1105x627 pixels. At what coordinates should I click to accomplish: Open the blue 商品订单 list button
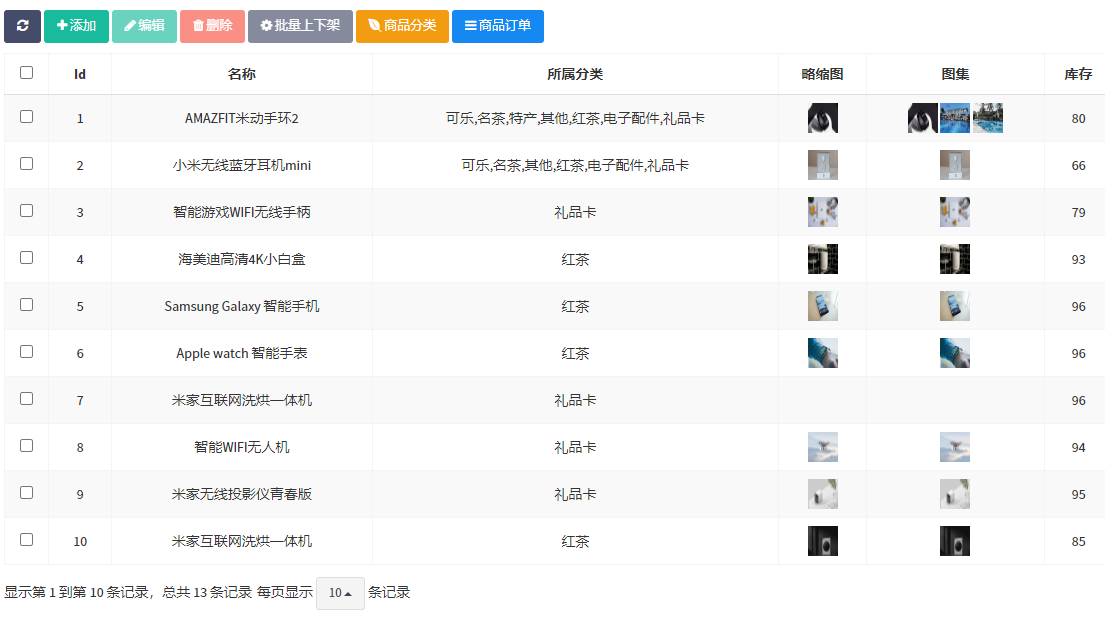click(x=497, y=26)
